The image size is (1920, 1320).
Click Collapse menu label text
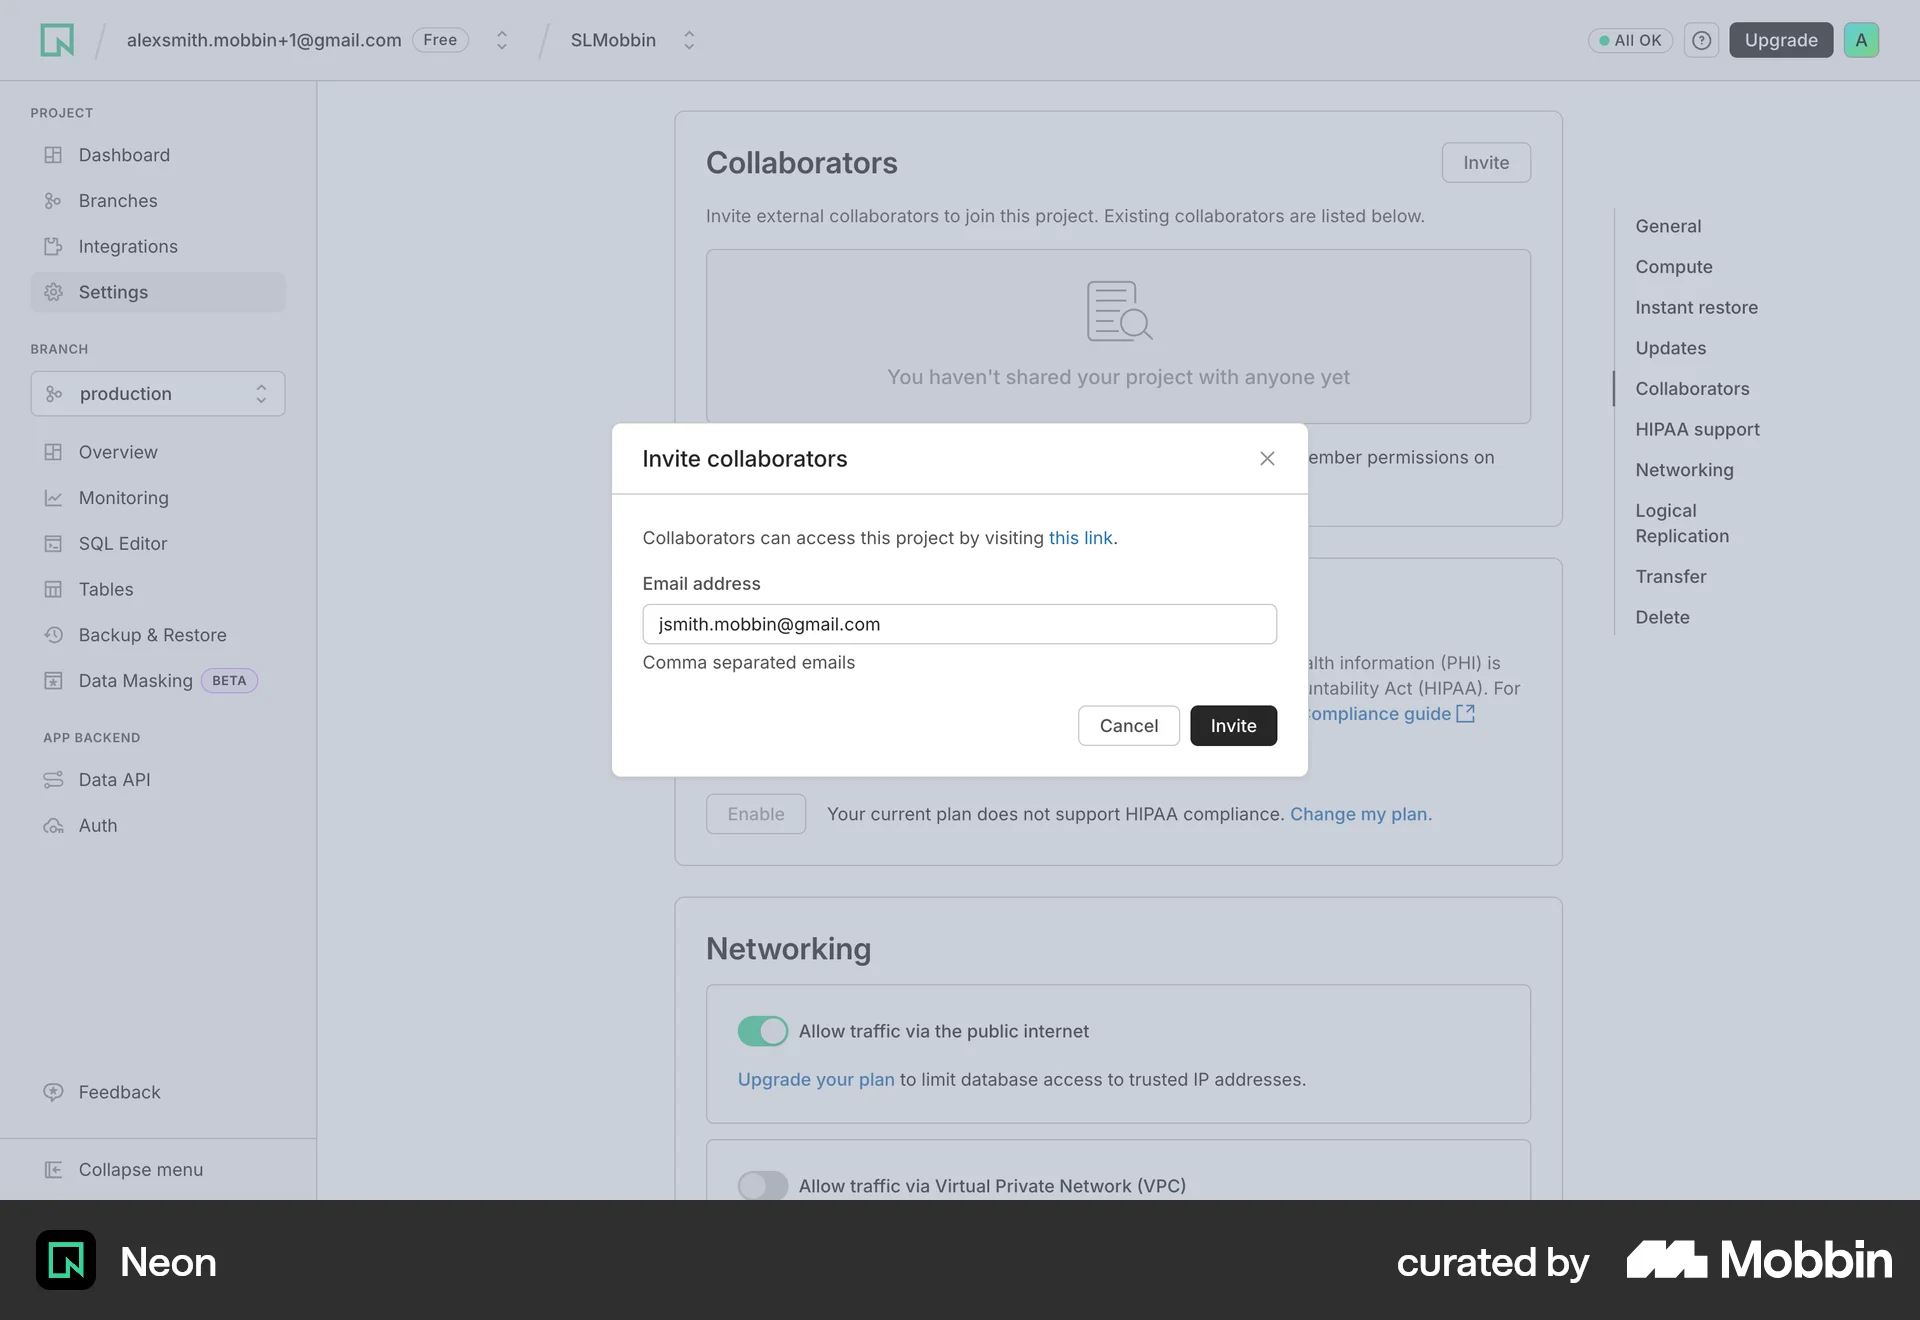click(141, 1170)
